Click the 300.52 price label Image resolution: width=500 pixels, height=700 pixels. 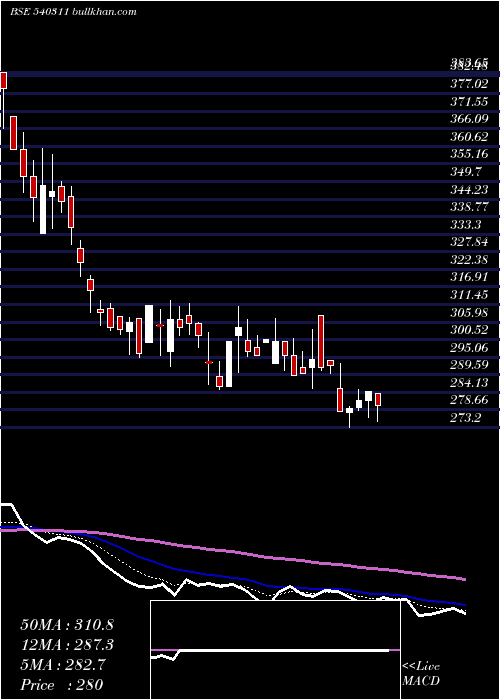[469, 330]
